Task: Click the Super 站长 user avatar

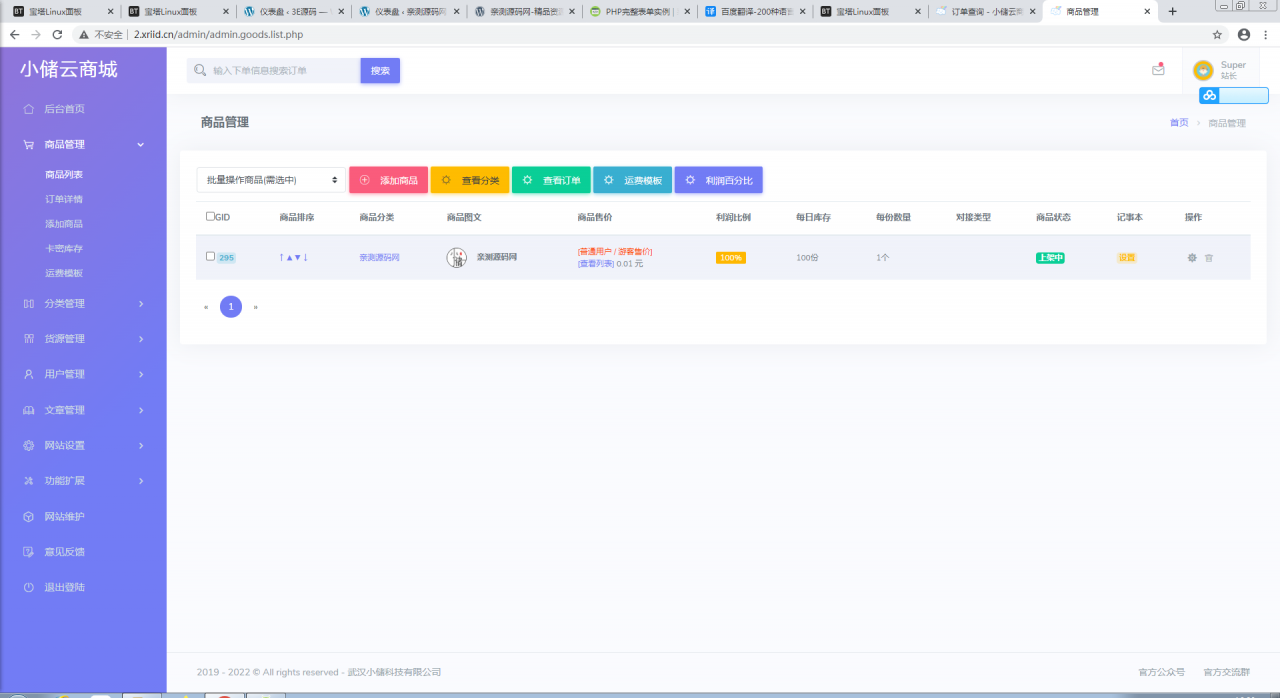Action: (x=1203, y=71)
